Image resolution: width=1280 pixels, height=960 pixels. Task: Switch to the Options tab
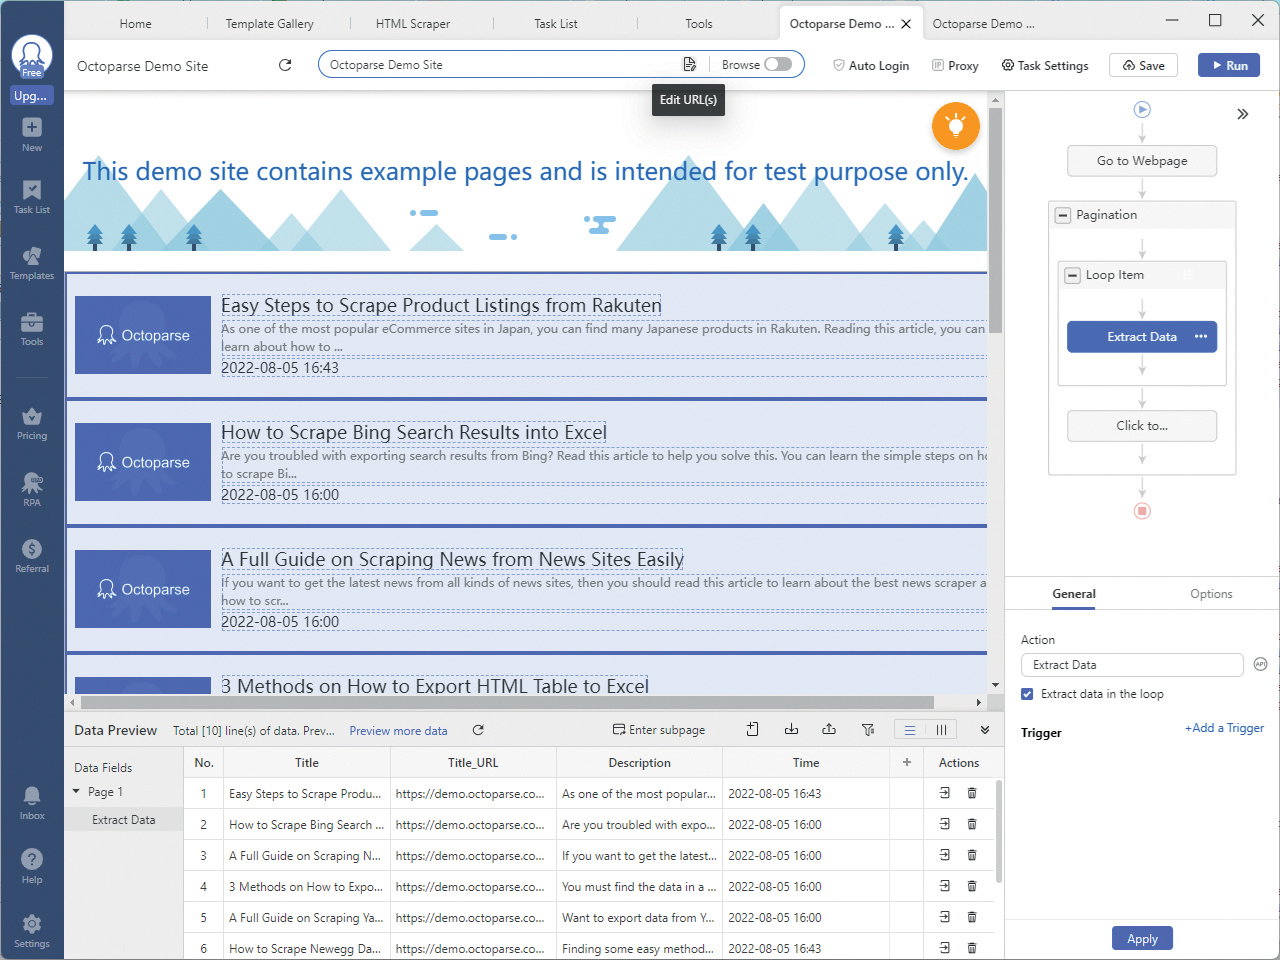(1211, 594)
